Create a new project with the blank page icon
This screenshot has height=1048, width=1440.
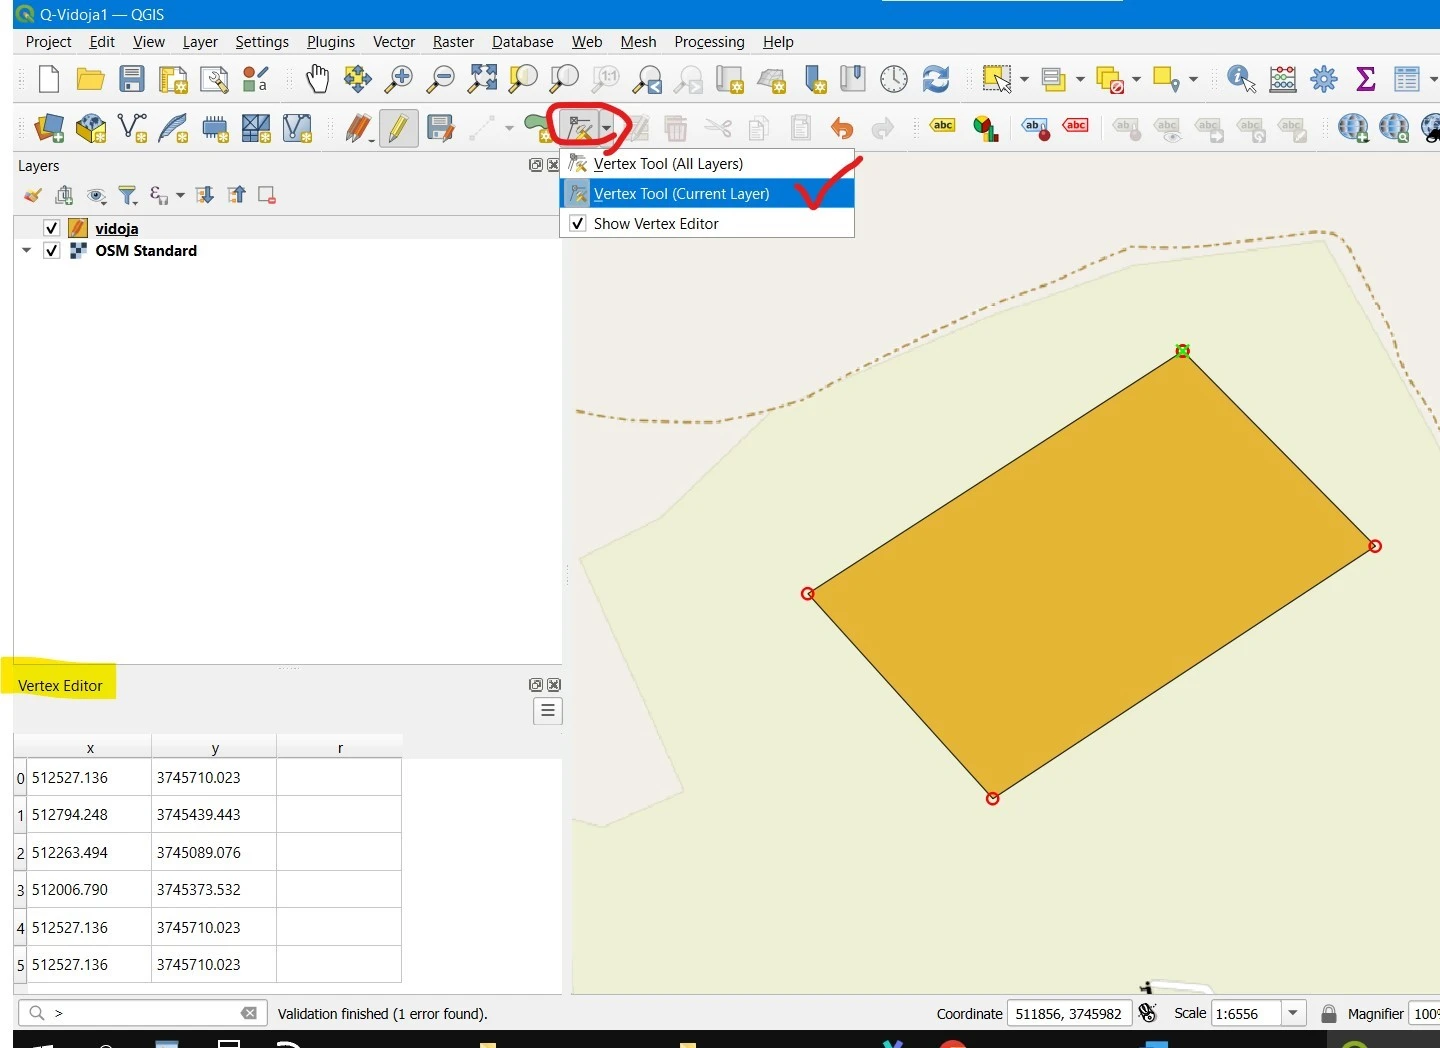tap(48, 79)
